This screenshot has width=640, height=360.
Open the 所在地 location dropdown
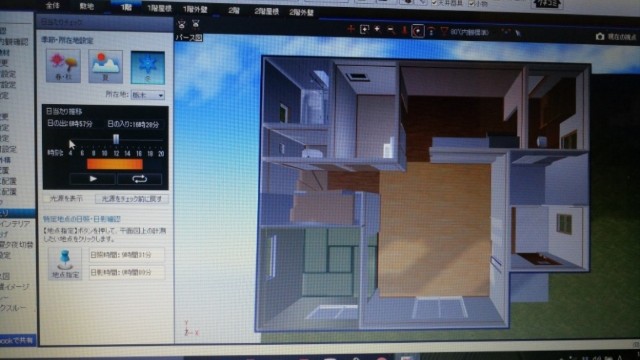[x=148, y=95]
